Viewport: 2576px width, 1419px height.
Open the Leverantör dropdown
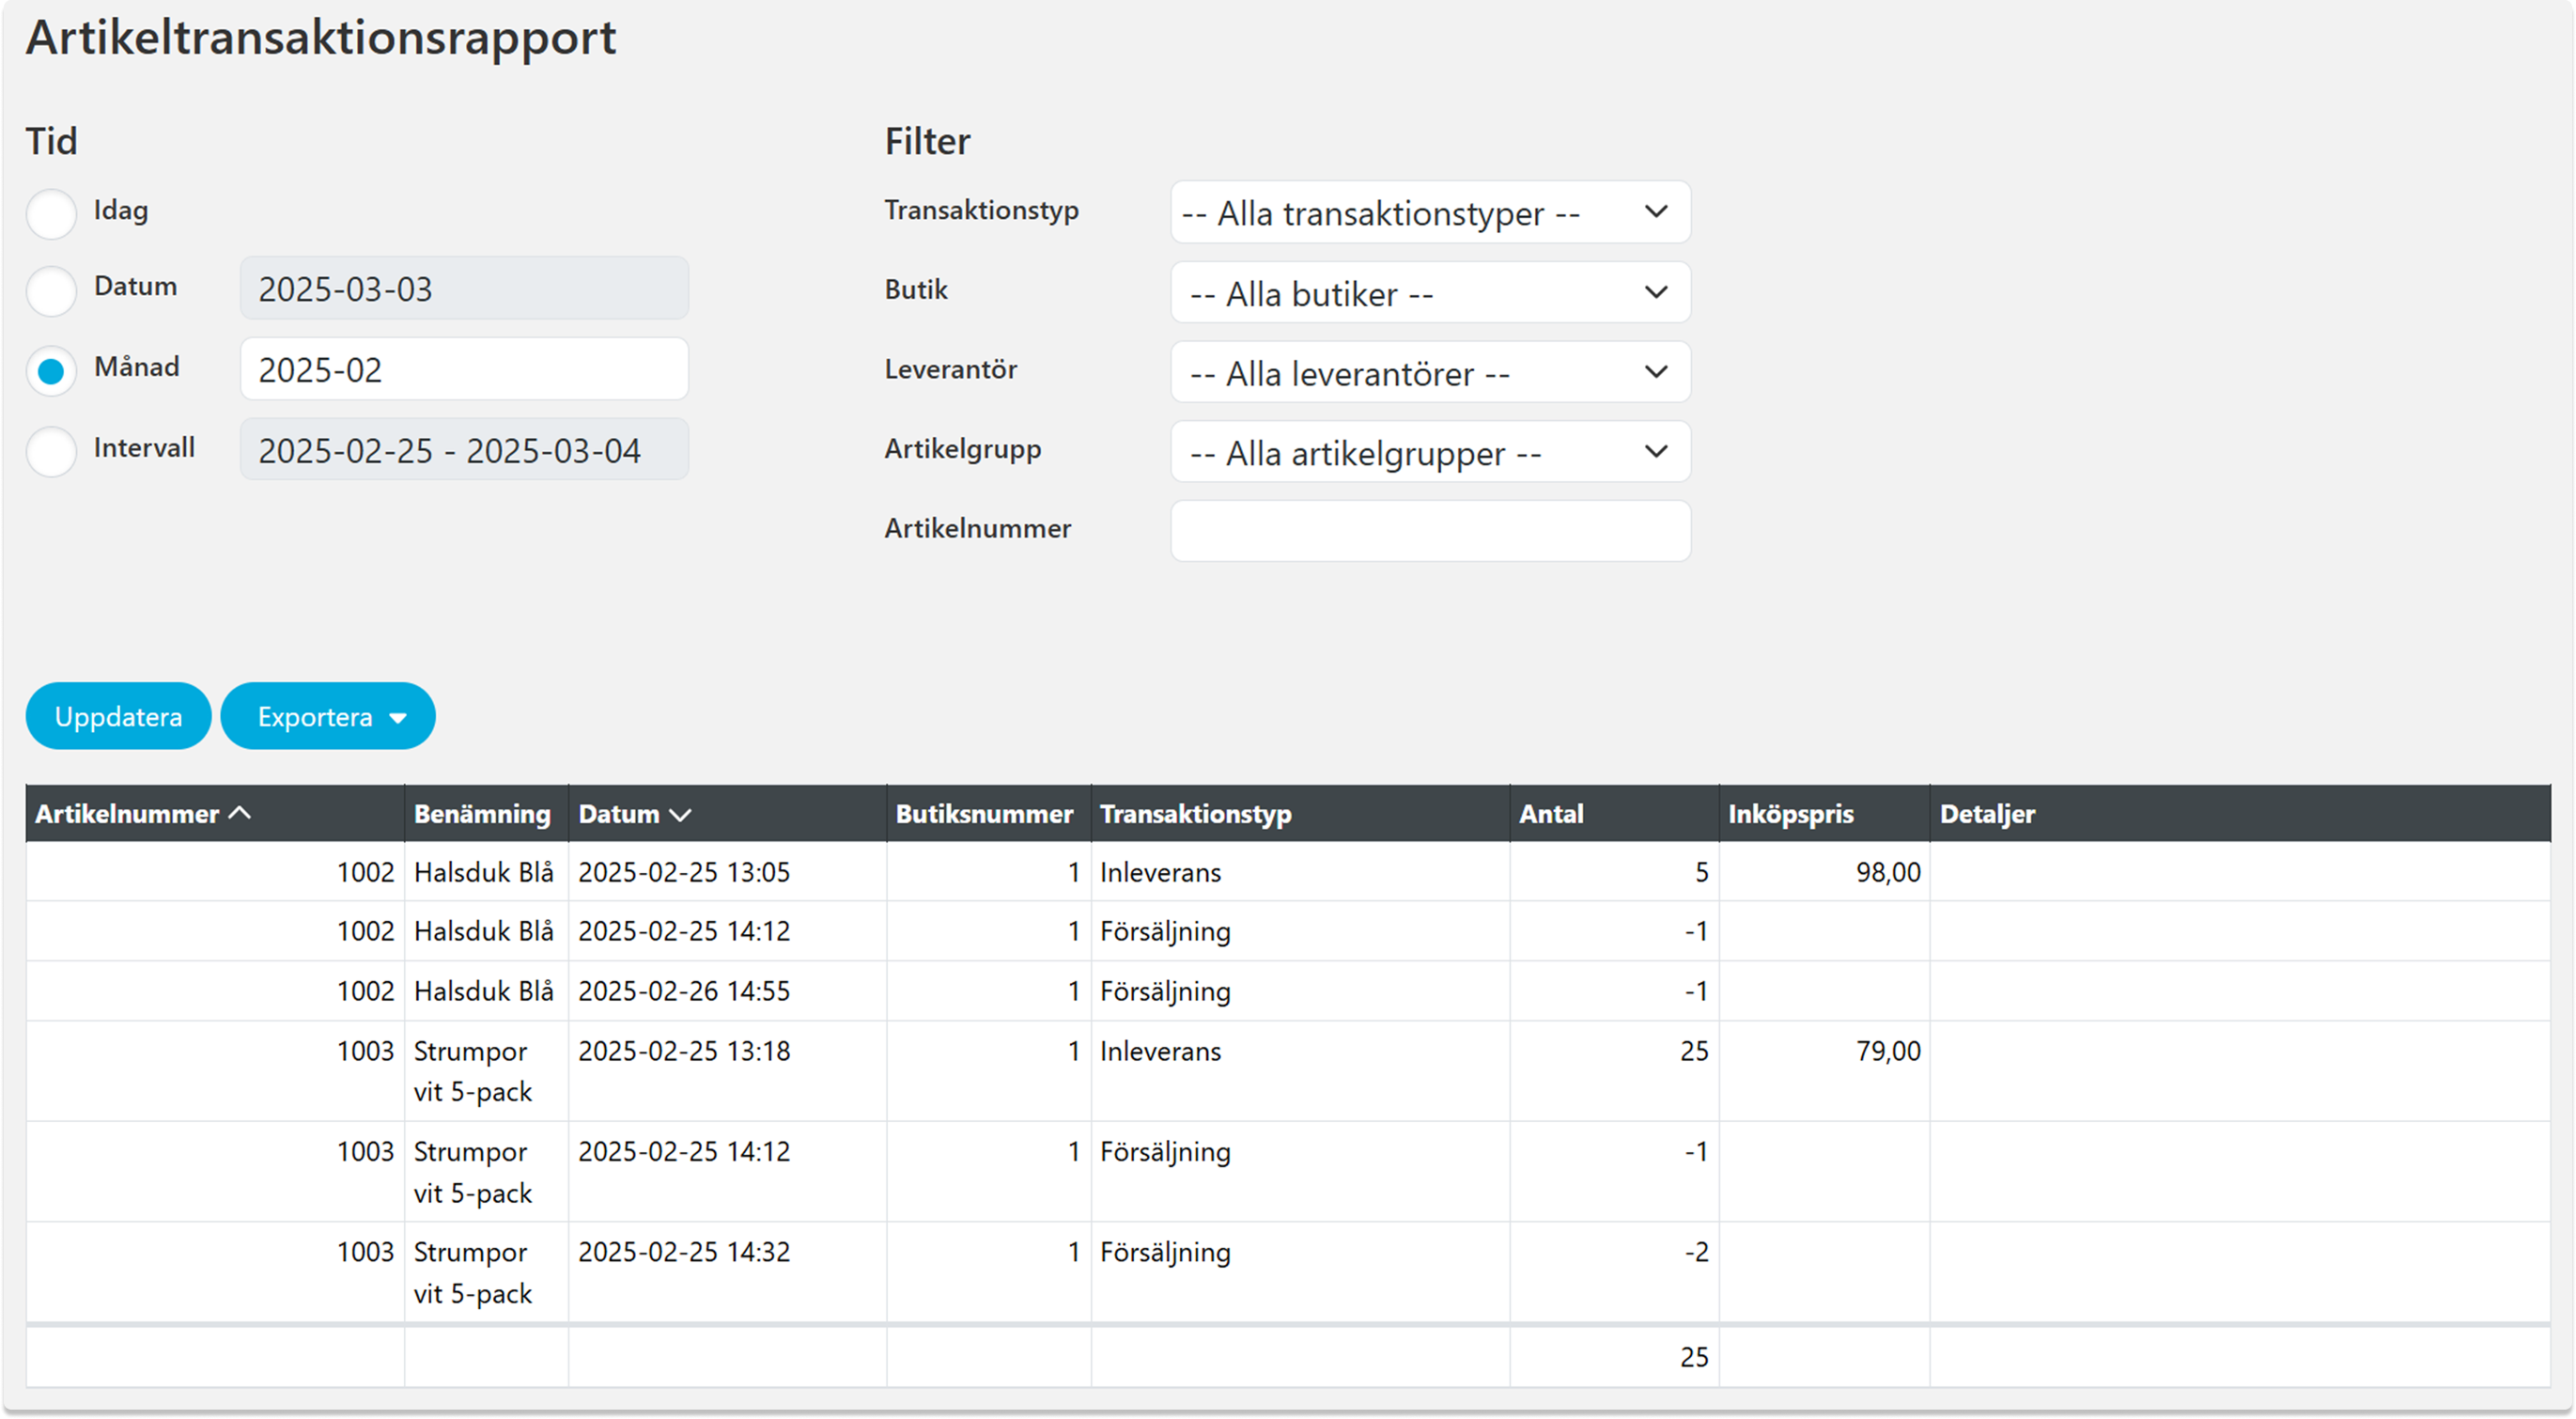1430,372
